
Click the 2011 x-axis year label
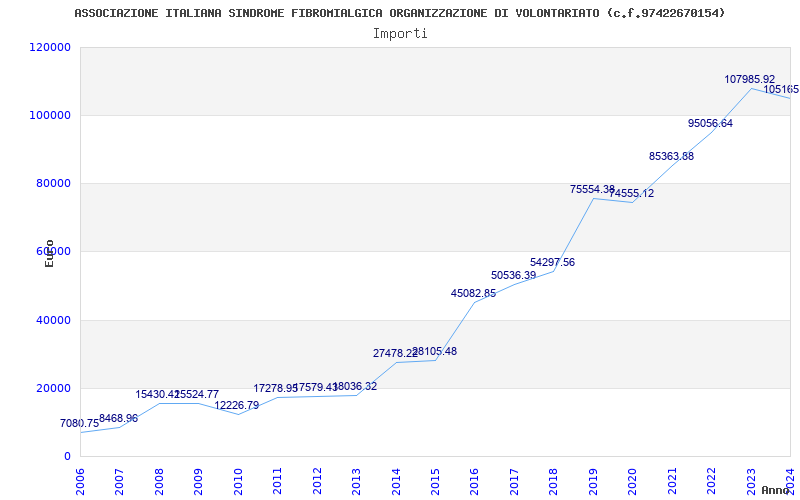click(x=277, y=482)
